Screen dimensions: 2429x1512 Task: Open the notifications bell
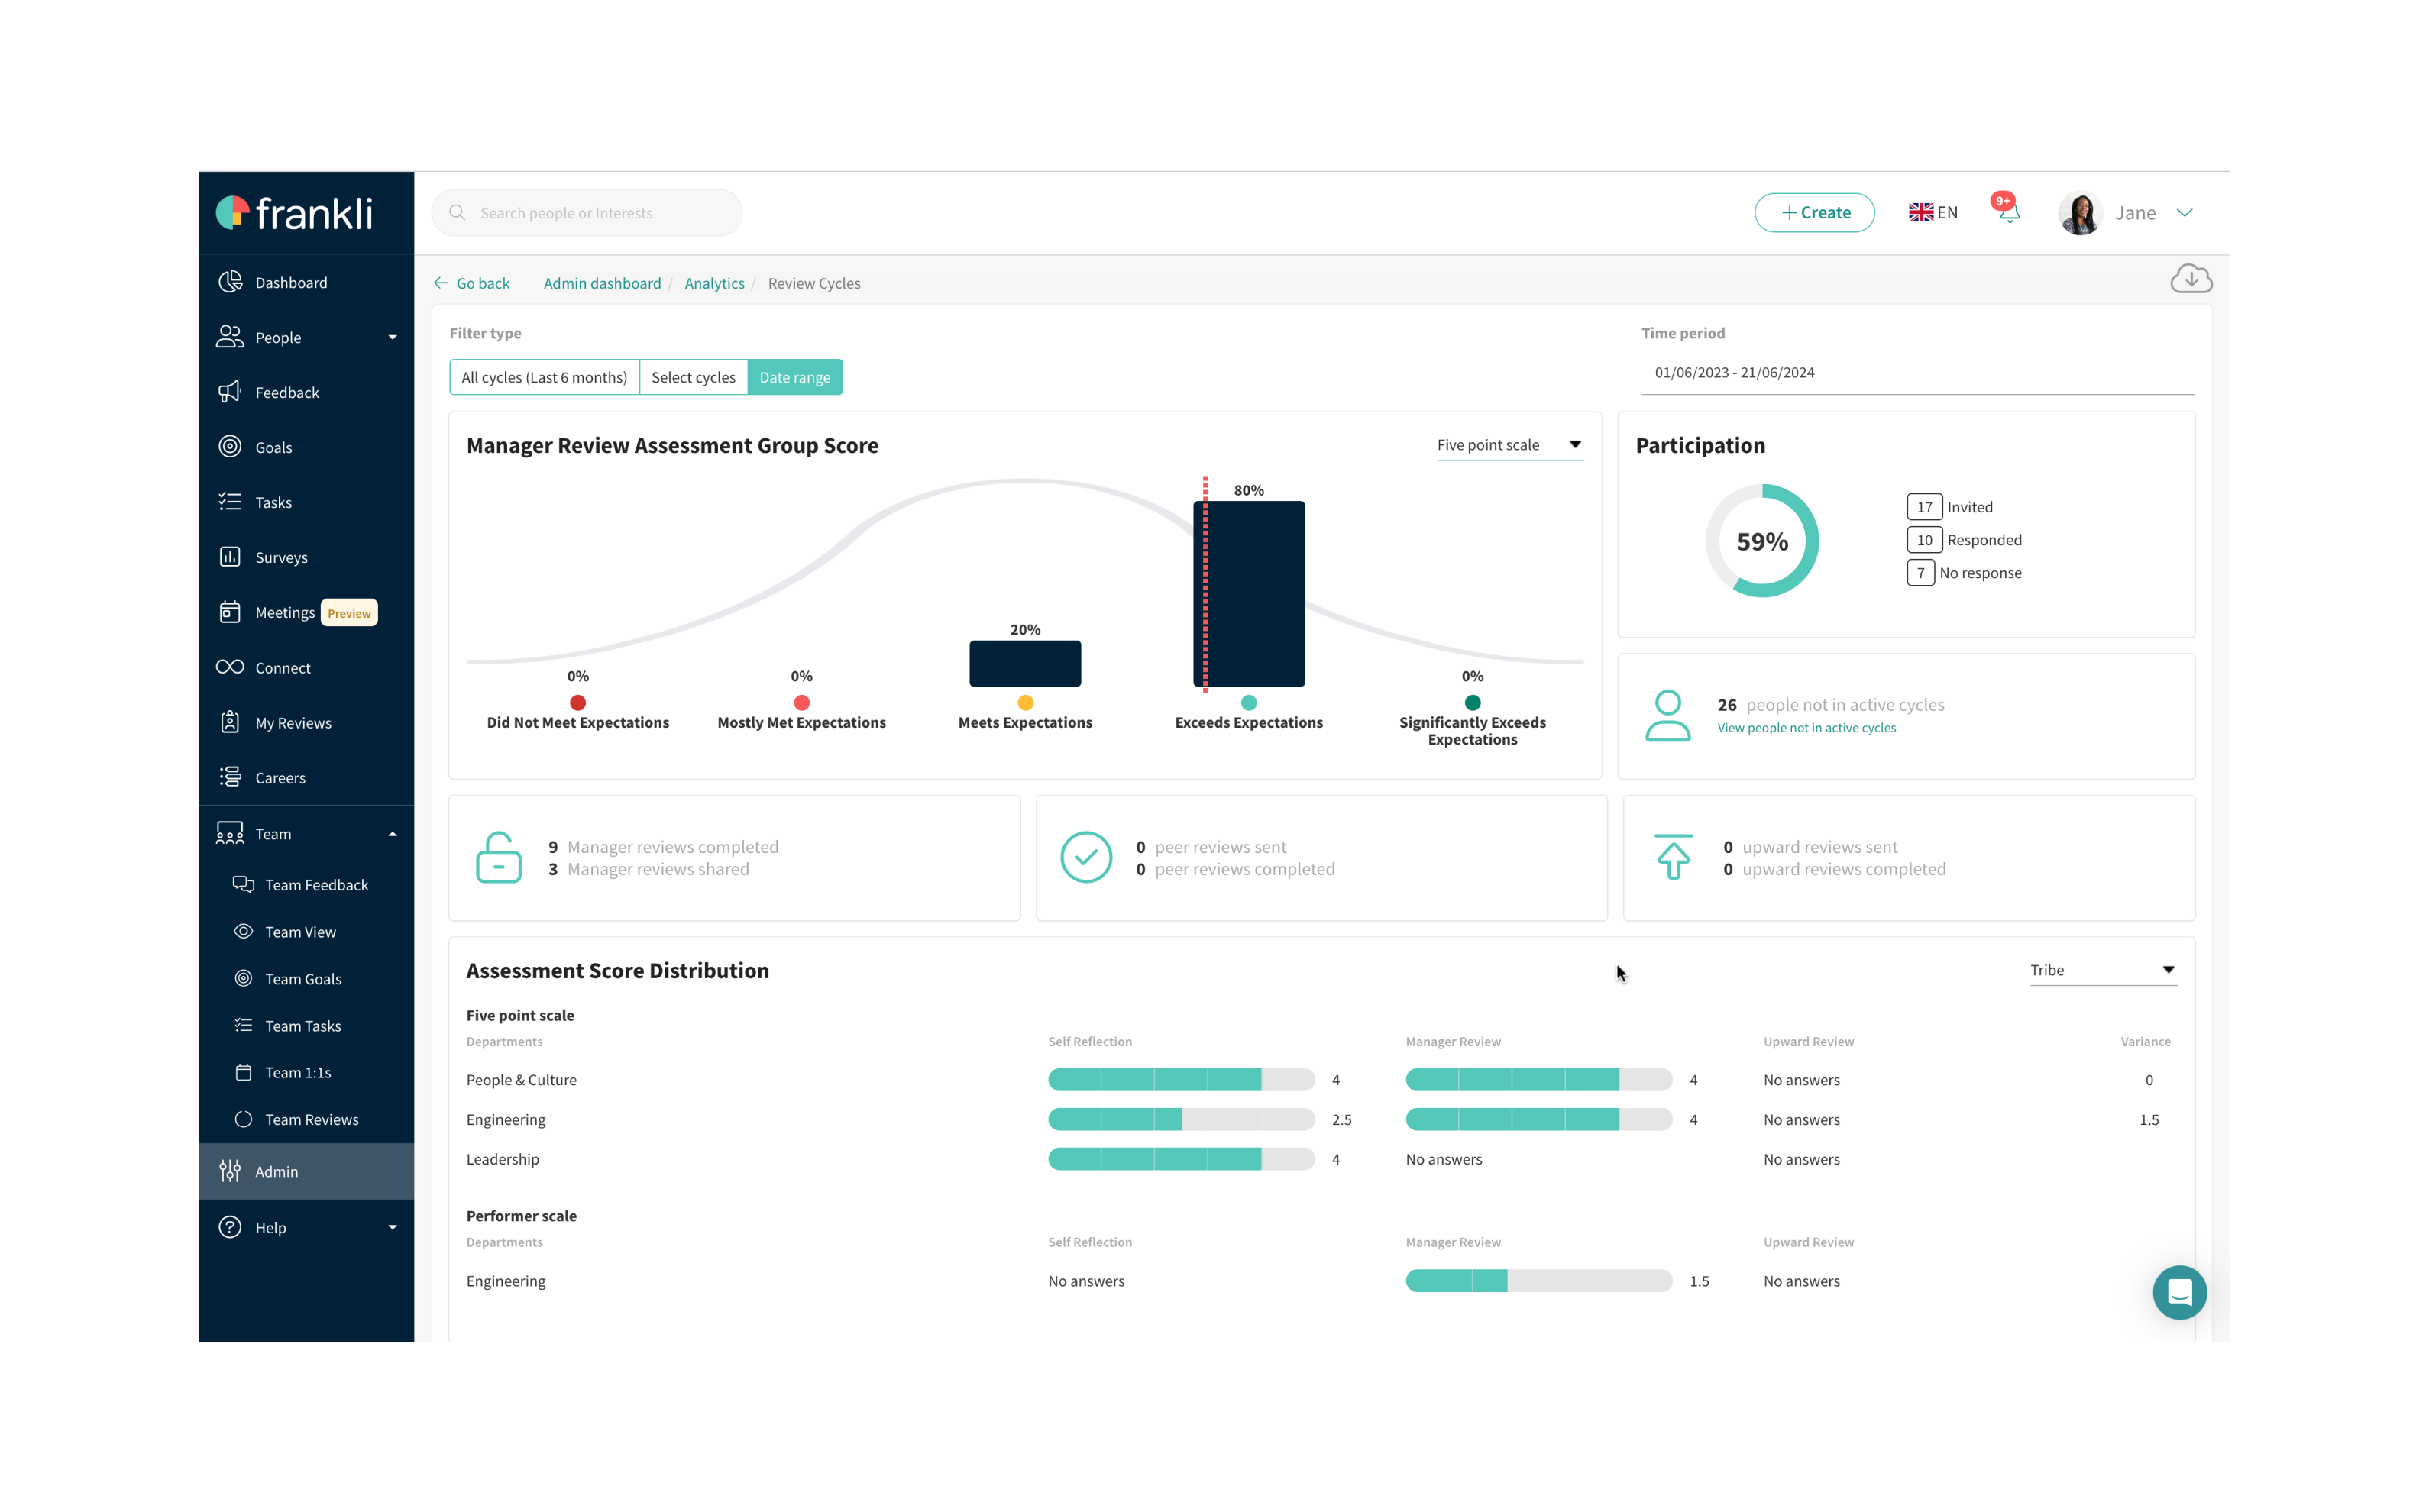coord(2009,212)
